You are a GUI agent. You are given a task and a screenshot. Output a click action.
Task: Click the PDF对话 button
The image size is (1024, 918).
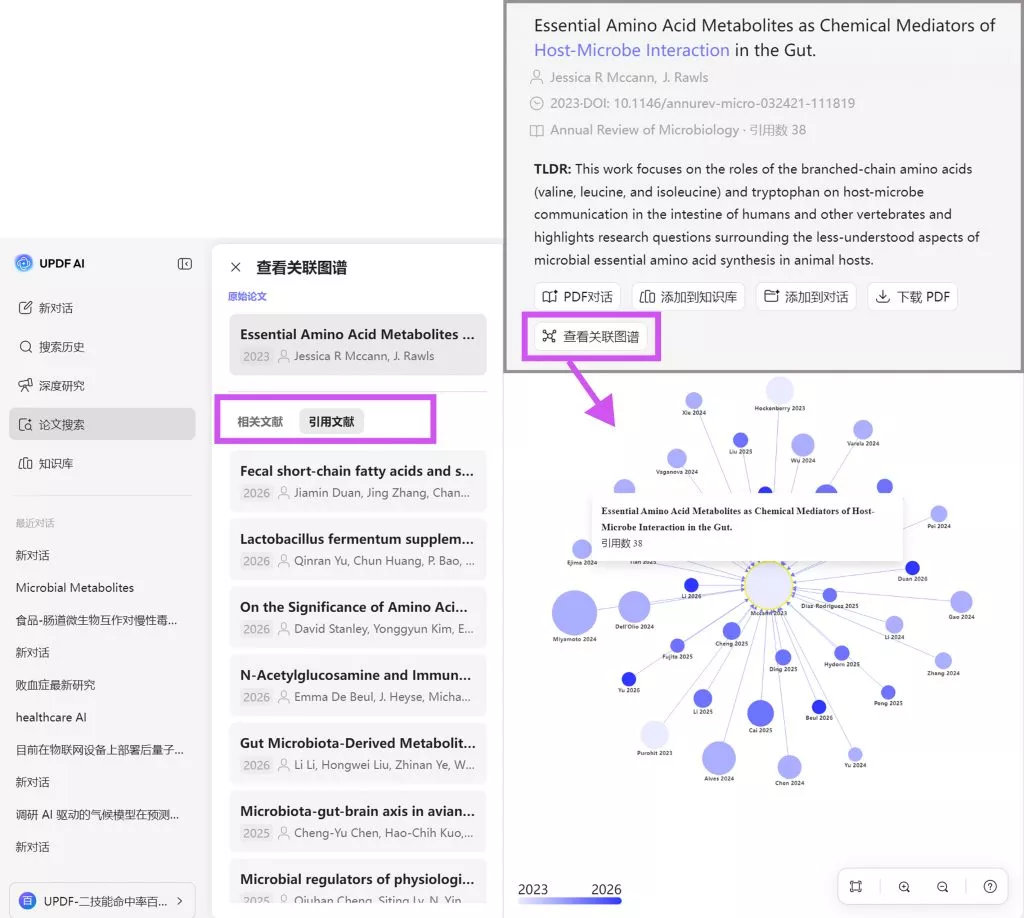click(x=577, y=297)
